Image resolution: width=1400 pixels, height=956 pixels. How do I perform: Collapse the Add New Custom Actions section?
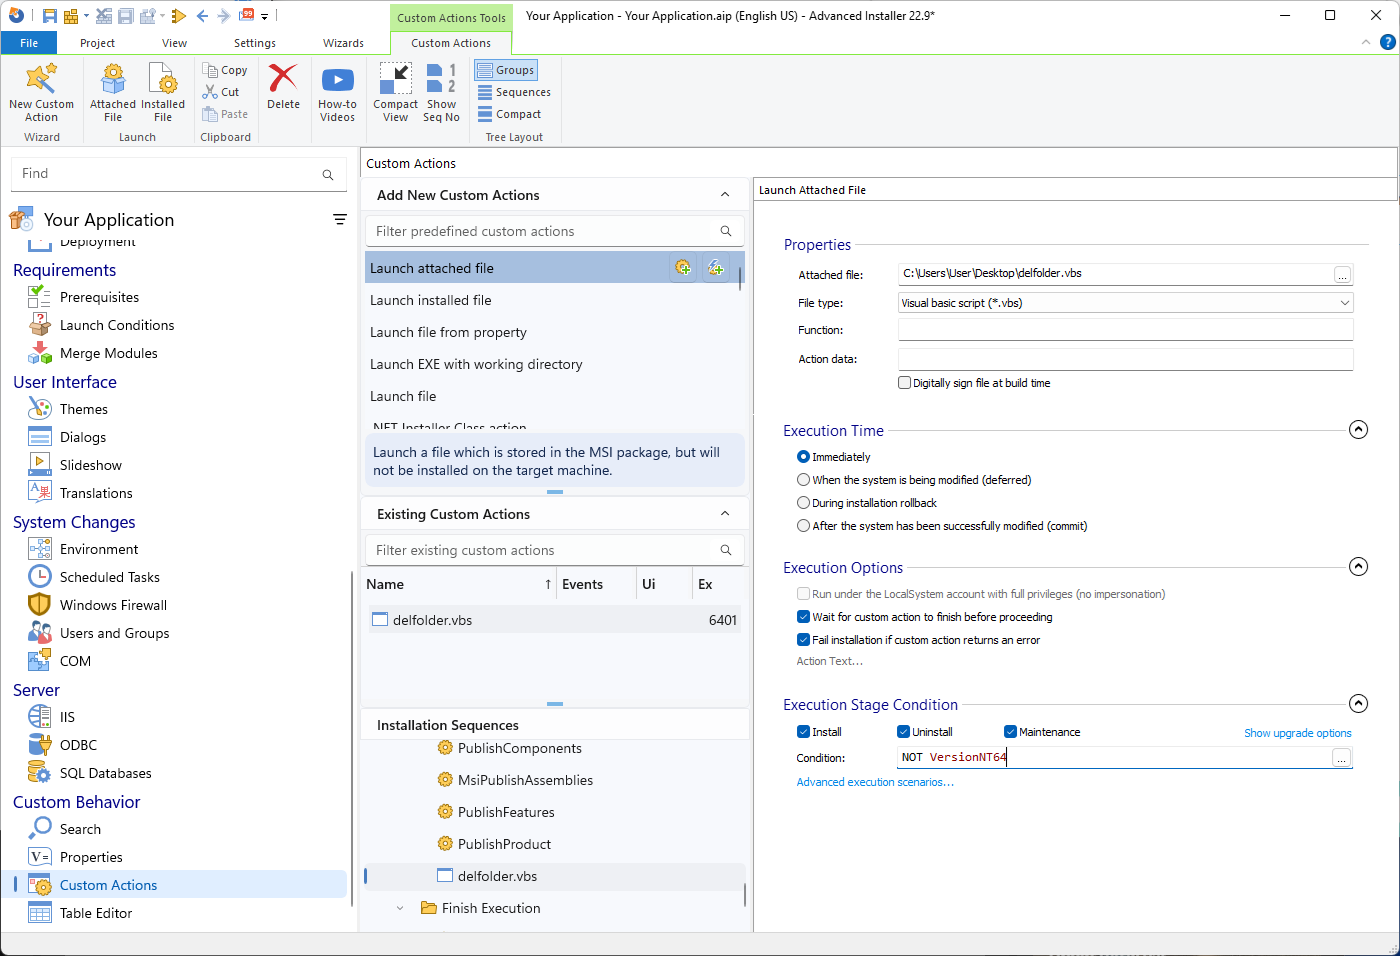click(726, 194)
